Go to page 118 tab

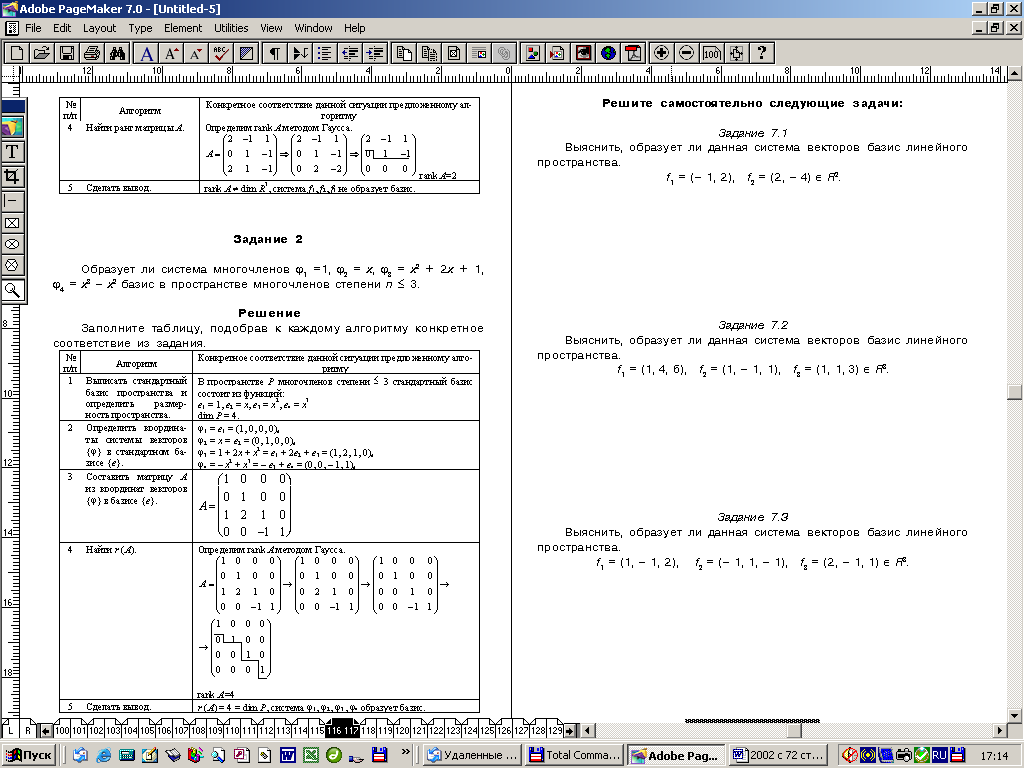click(368, 730)
